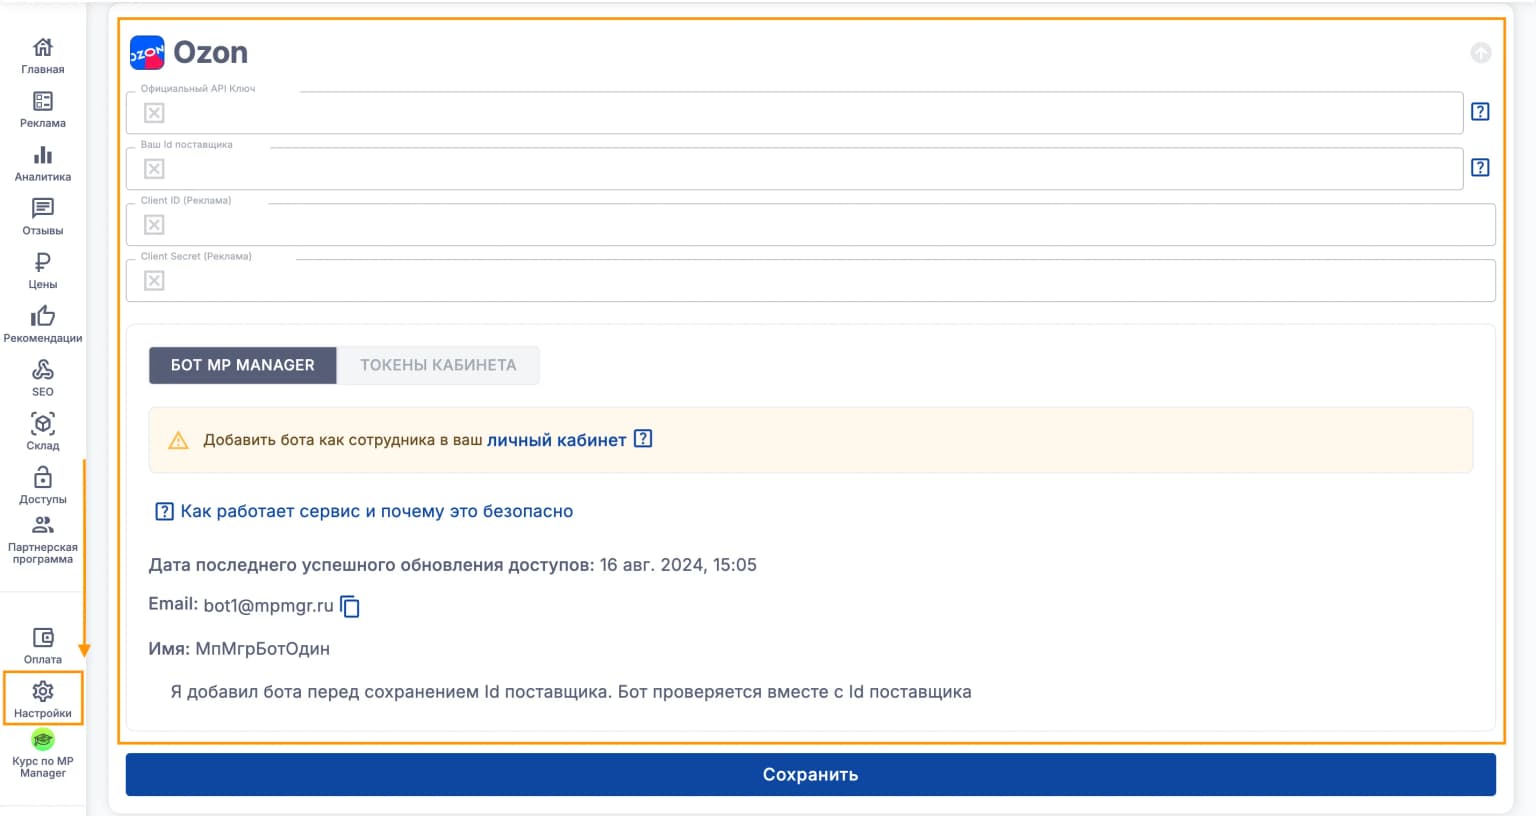1536x816 pixels.
Task: Open the Отзывы reviews icon
Action: click(x=43, y=217)
